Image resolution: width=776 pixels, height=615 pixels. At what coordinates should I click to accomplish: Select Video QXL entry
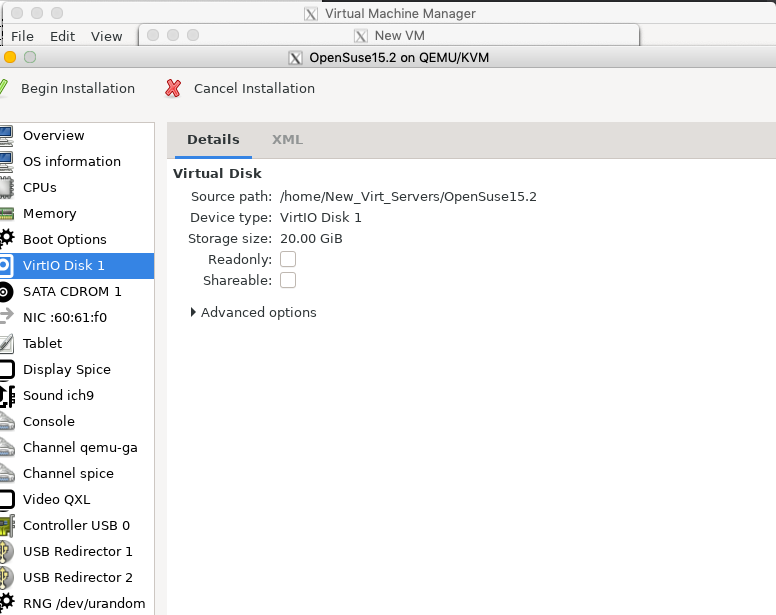[x=77, y=500]
